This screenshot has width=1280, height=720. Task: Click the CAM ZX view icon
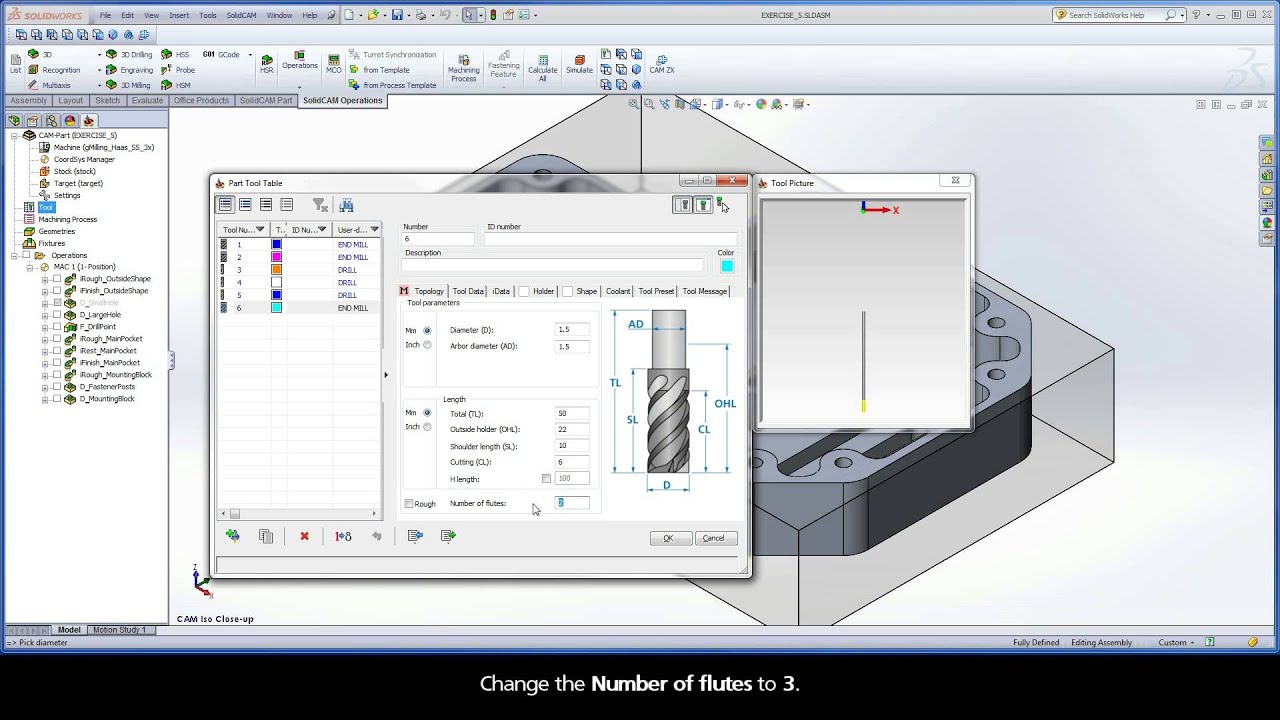click(x=661, y=64)
